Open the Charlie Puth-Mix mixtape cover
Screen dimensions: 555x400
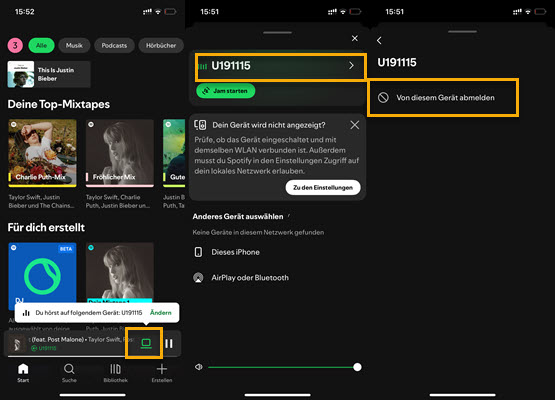42,153
